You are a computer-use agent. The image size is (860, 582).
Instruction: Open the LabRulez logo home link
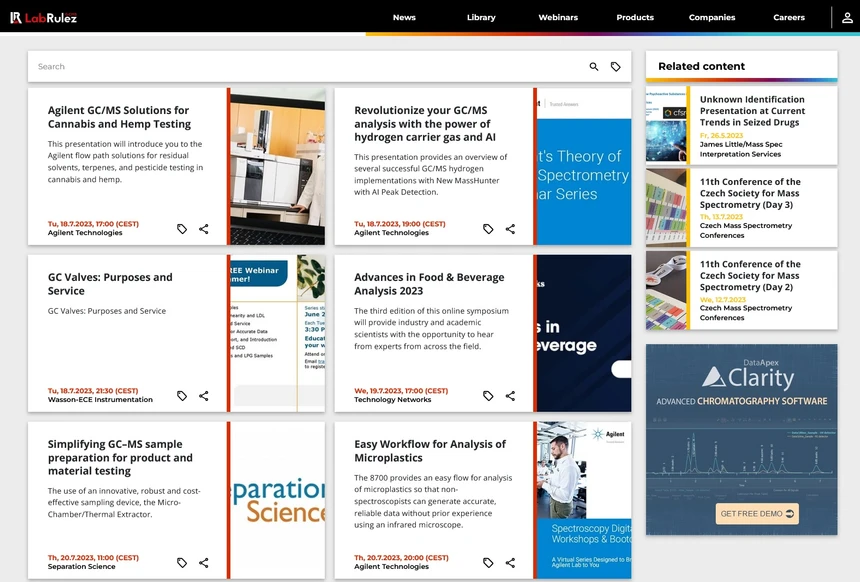click(43, 18)
